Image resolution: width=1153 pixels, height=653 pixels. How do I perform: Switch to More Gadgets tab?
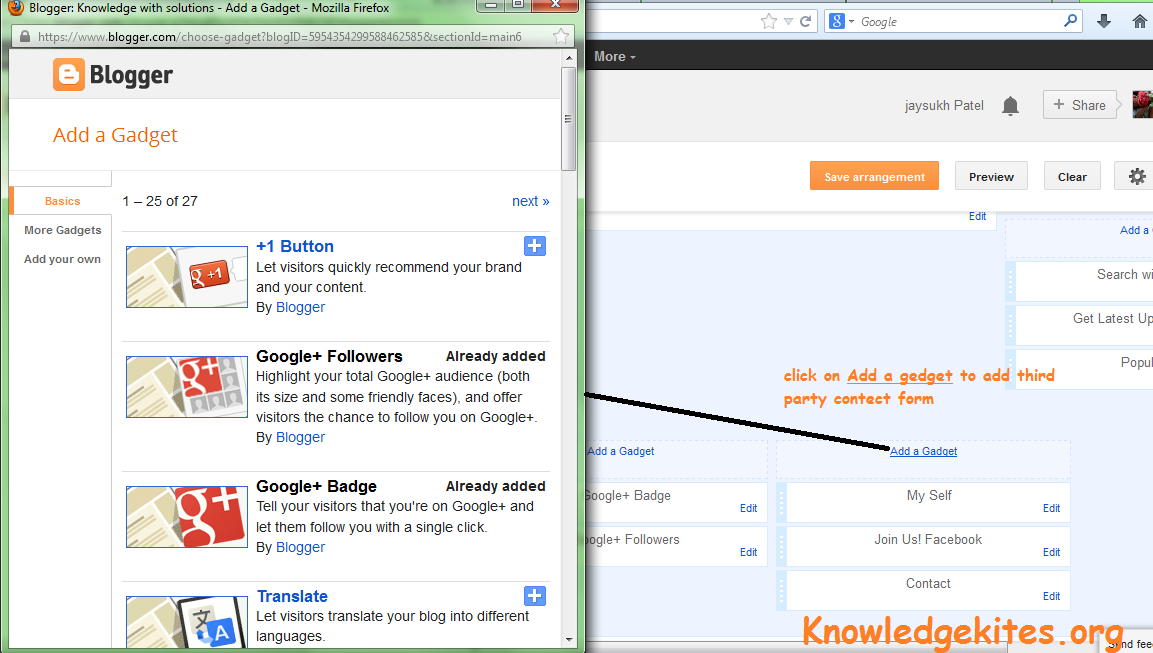coord(63,230)
